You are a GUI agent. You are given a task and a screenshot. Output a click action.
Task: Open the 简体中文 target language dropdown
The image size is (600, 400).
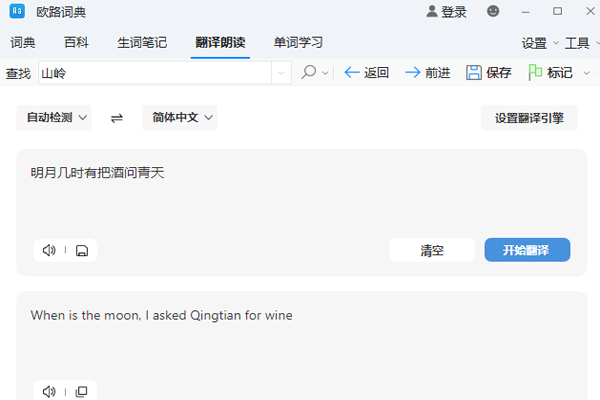point(180,118)
